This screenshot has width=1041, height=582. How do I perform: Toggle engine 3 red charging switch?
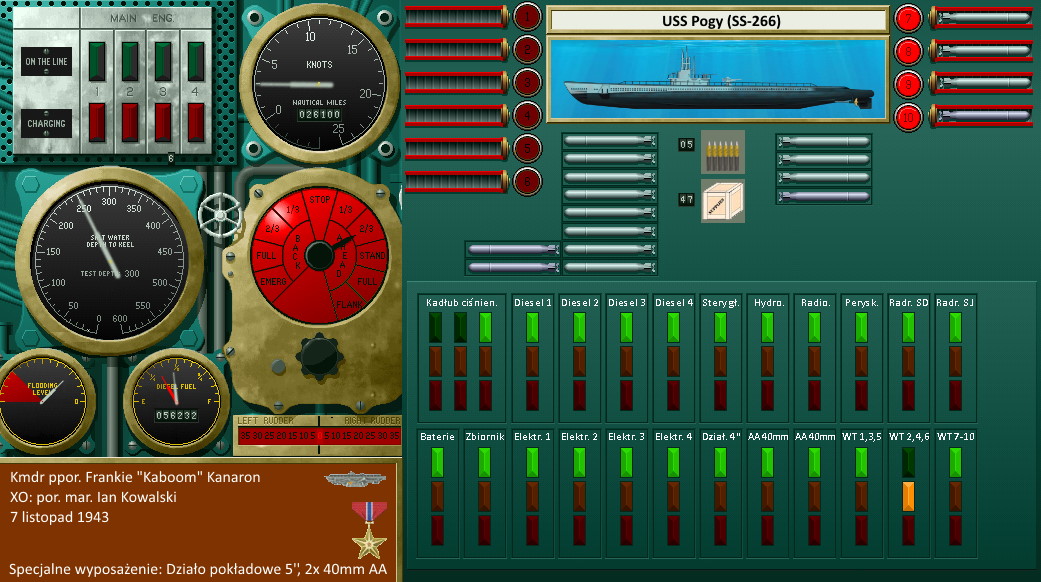pos(163,122)
